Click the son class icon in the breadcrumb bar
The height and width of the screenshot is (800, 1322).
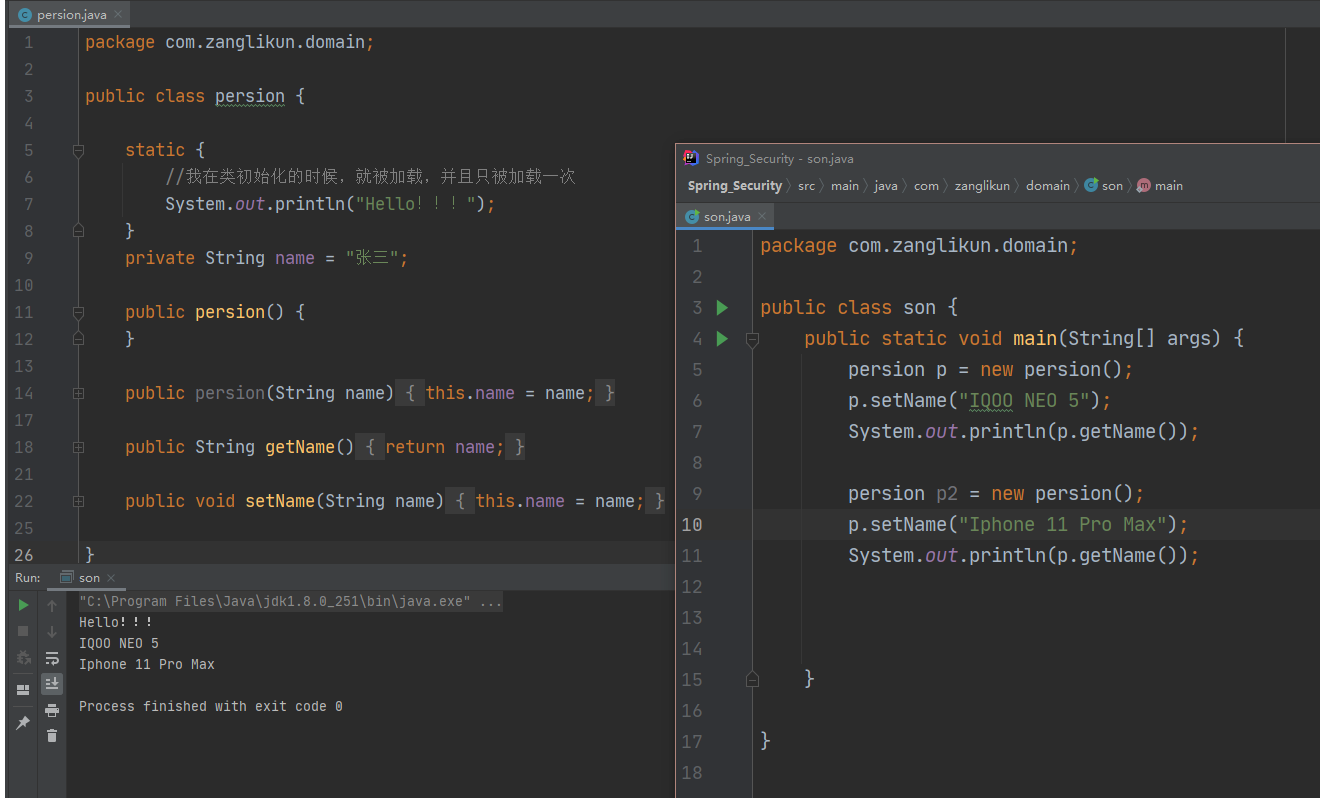click(x=1089, y=185)
